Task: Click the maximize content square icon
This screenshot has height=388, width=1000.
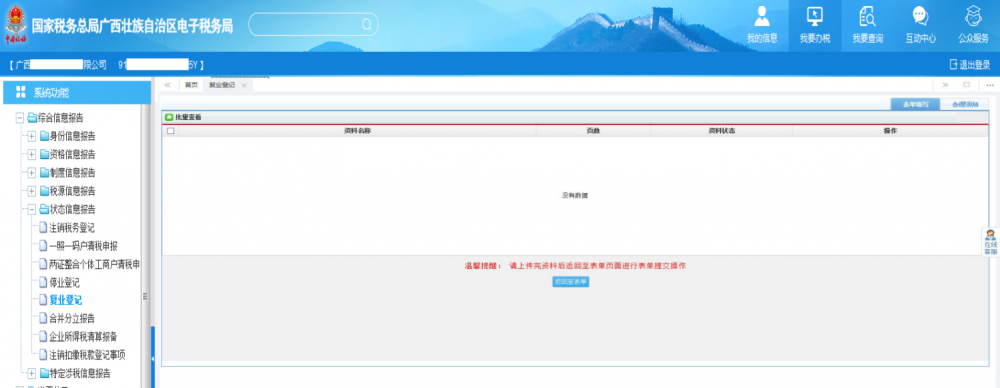Action: click(967, 85)
